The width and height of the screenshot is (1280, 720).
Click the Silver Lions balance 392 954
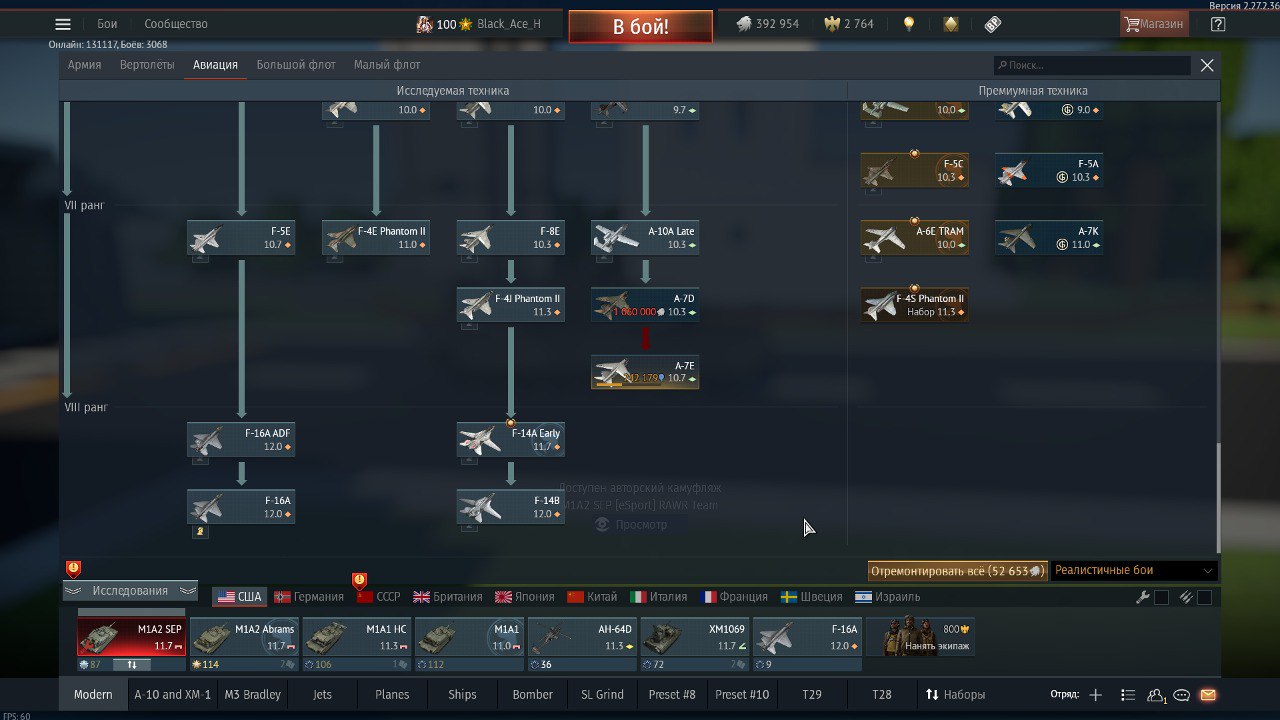pos(768,24)
